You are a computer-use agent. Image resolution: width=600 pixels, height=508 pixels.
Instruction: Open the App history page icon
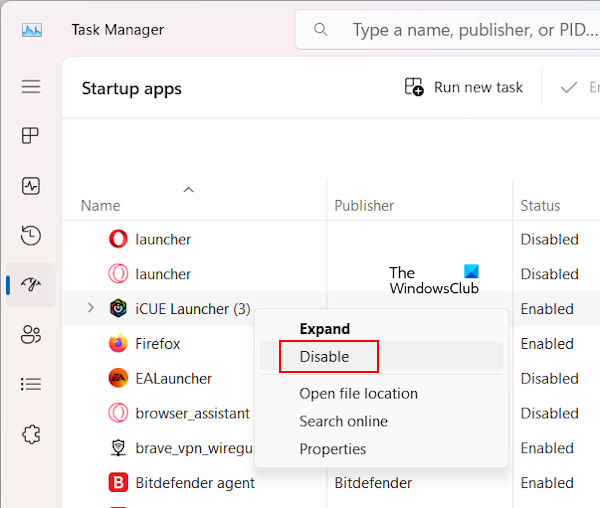[x=31, y=236]
